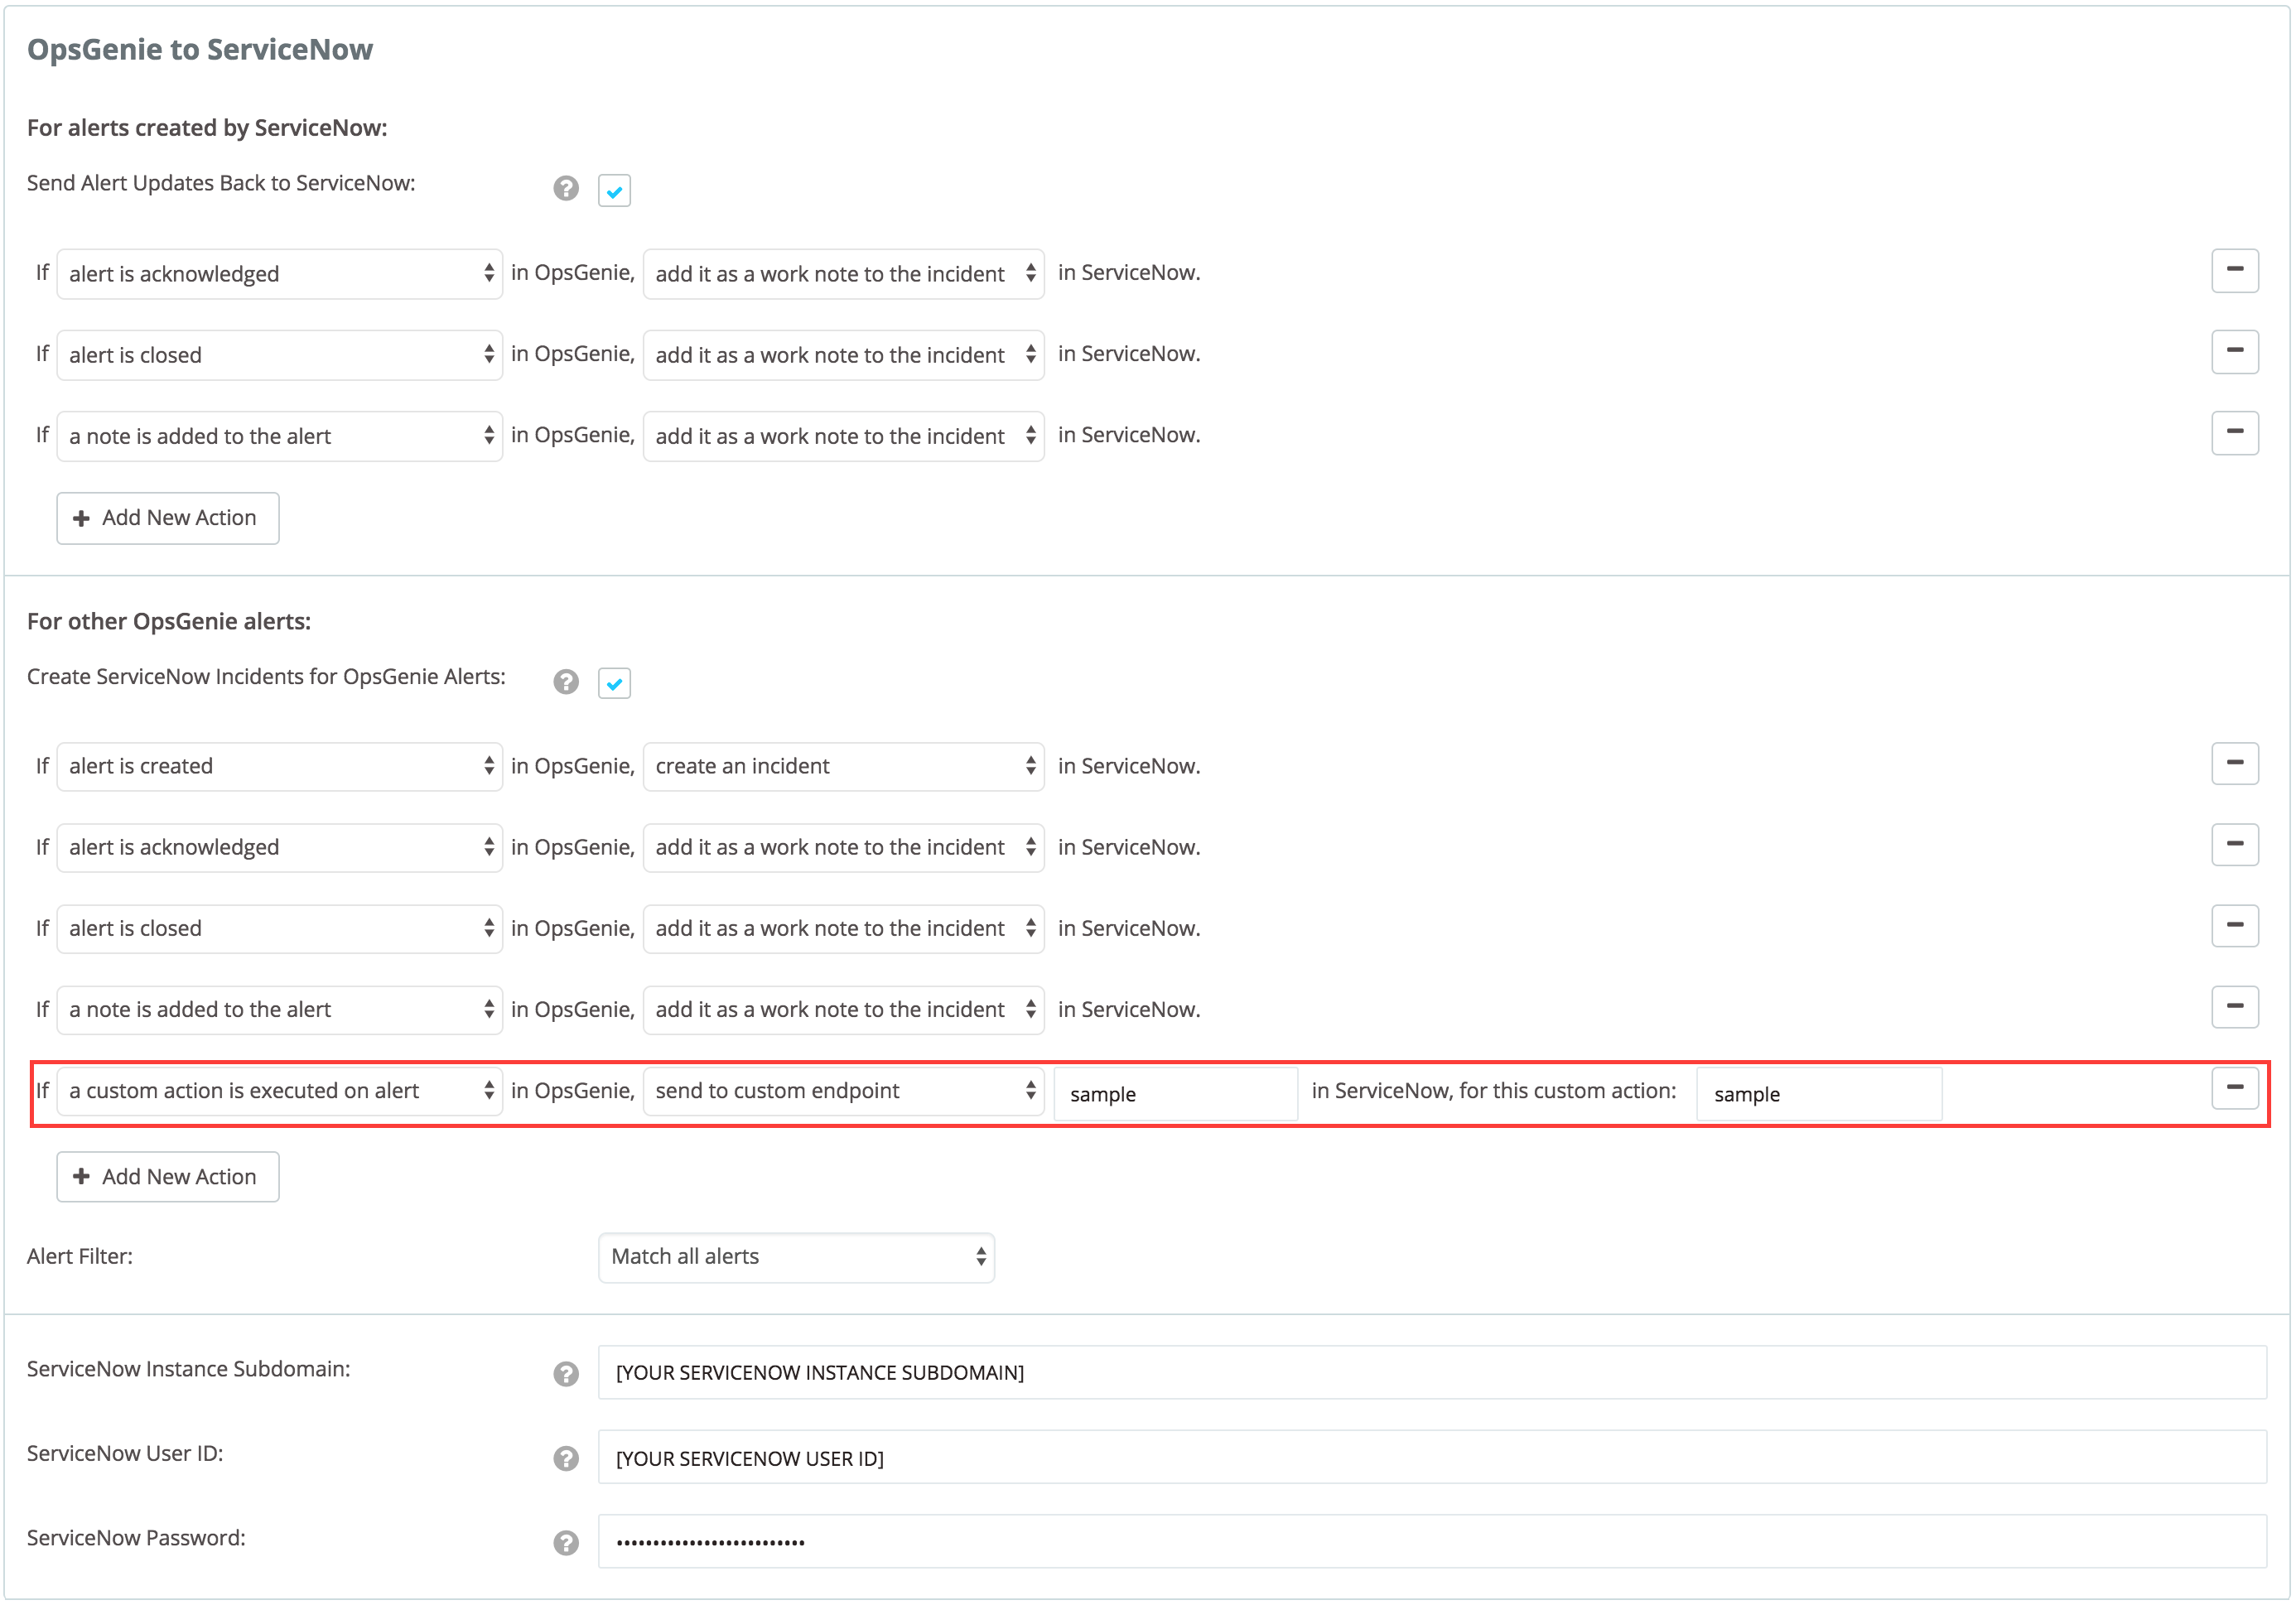Open Alert Filter 'Match all alerts' dropdown

pos(796,1257)
